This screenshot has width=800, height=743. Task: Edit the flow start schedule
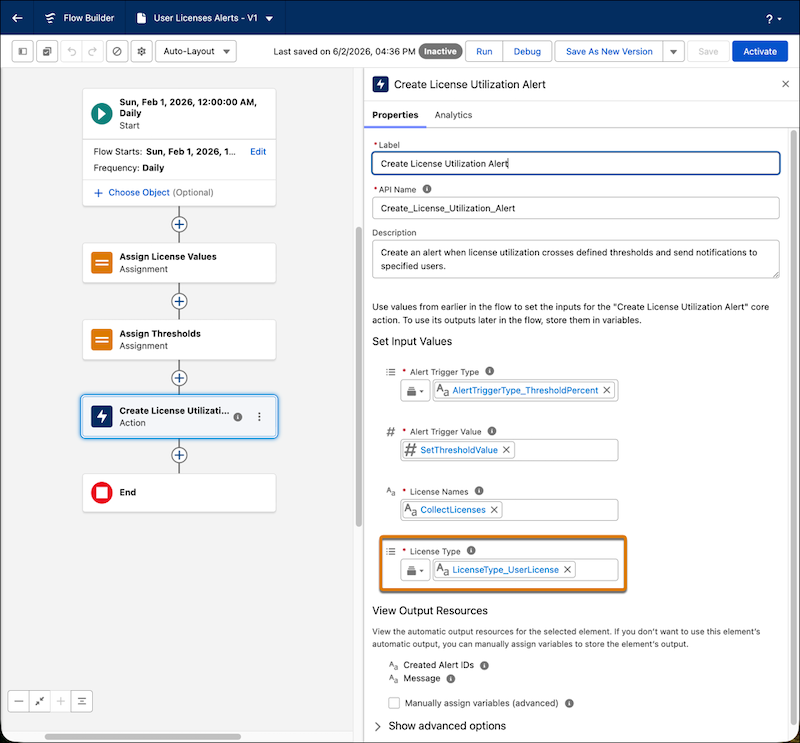coord(258,152)
